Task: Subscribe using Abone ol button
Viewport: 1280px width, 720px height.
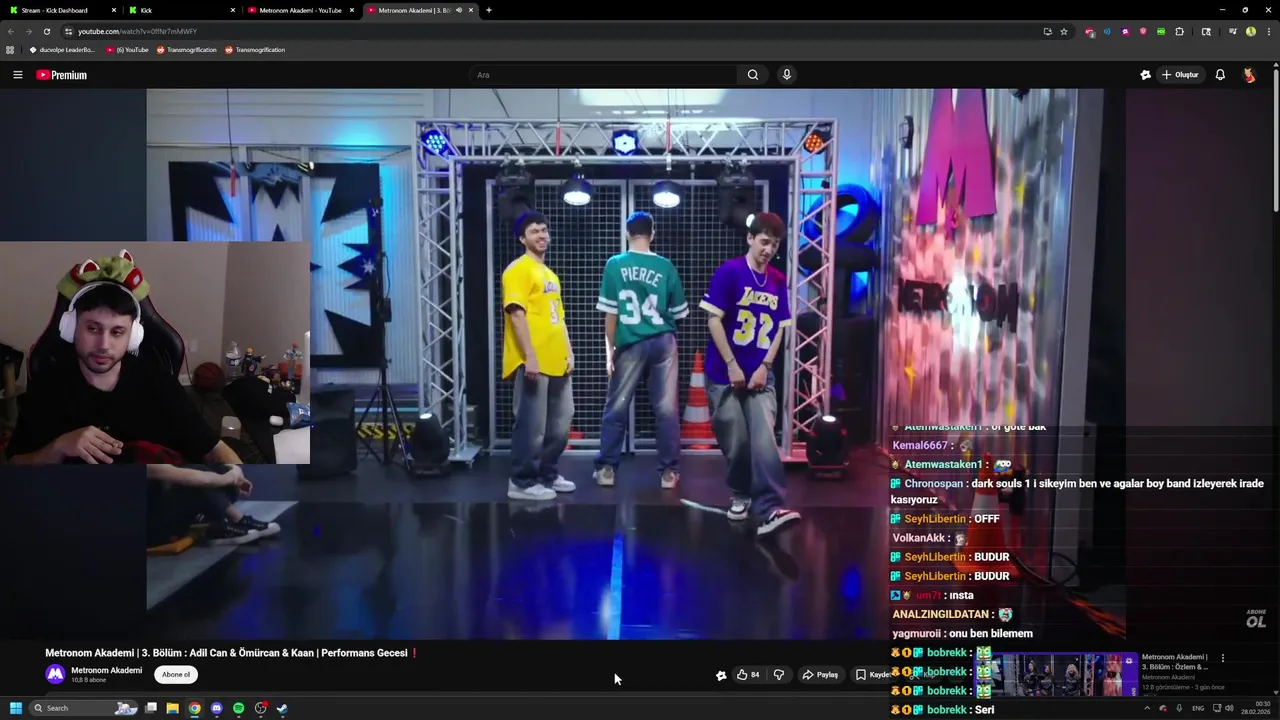Action: point(176,675)
